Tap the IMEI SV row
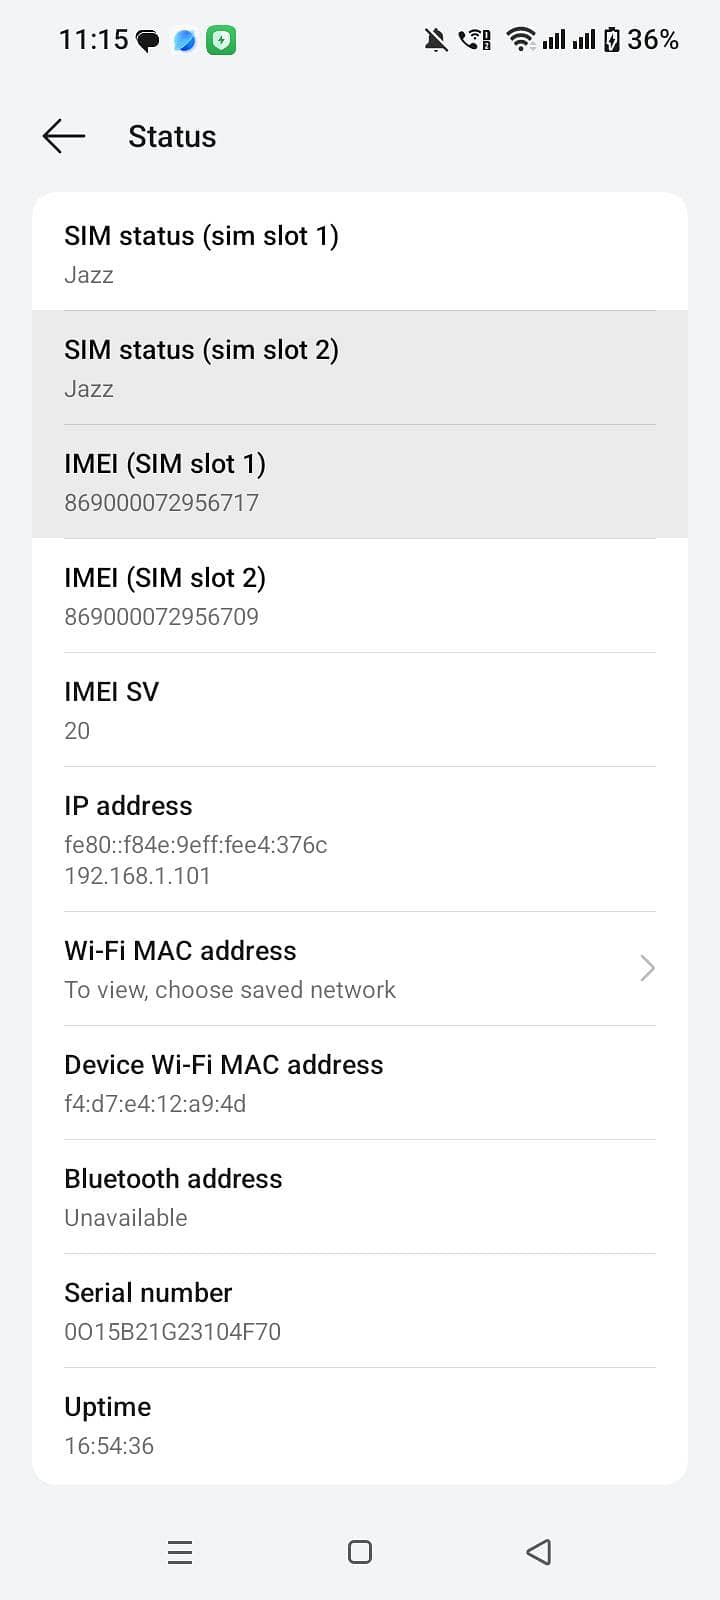Viewport: 720px width, 1600px height. [x=360, y=710]
